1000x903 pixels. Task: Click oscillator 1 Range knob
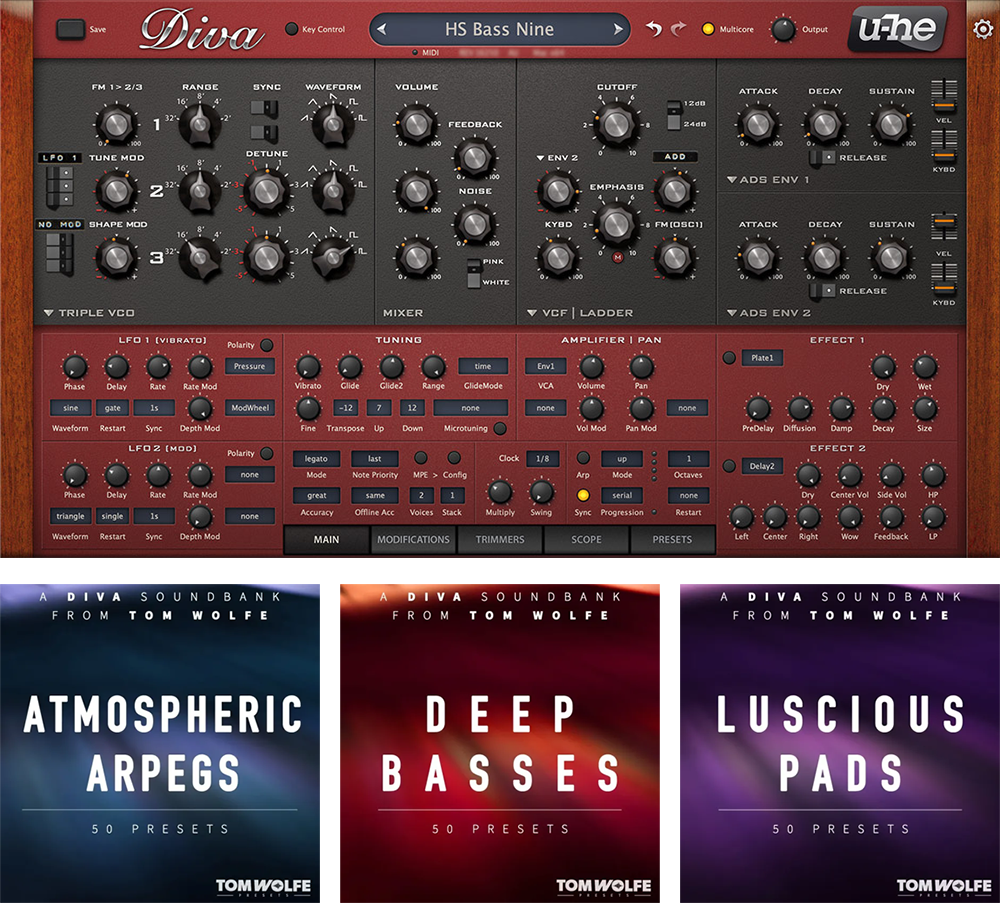[x=200, y=123]
